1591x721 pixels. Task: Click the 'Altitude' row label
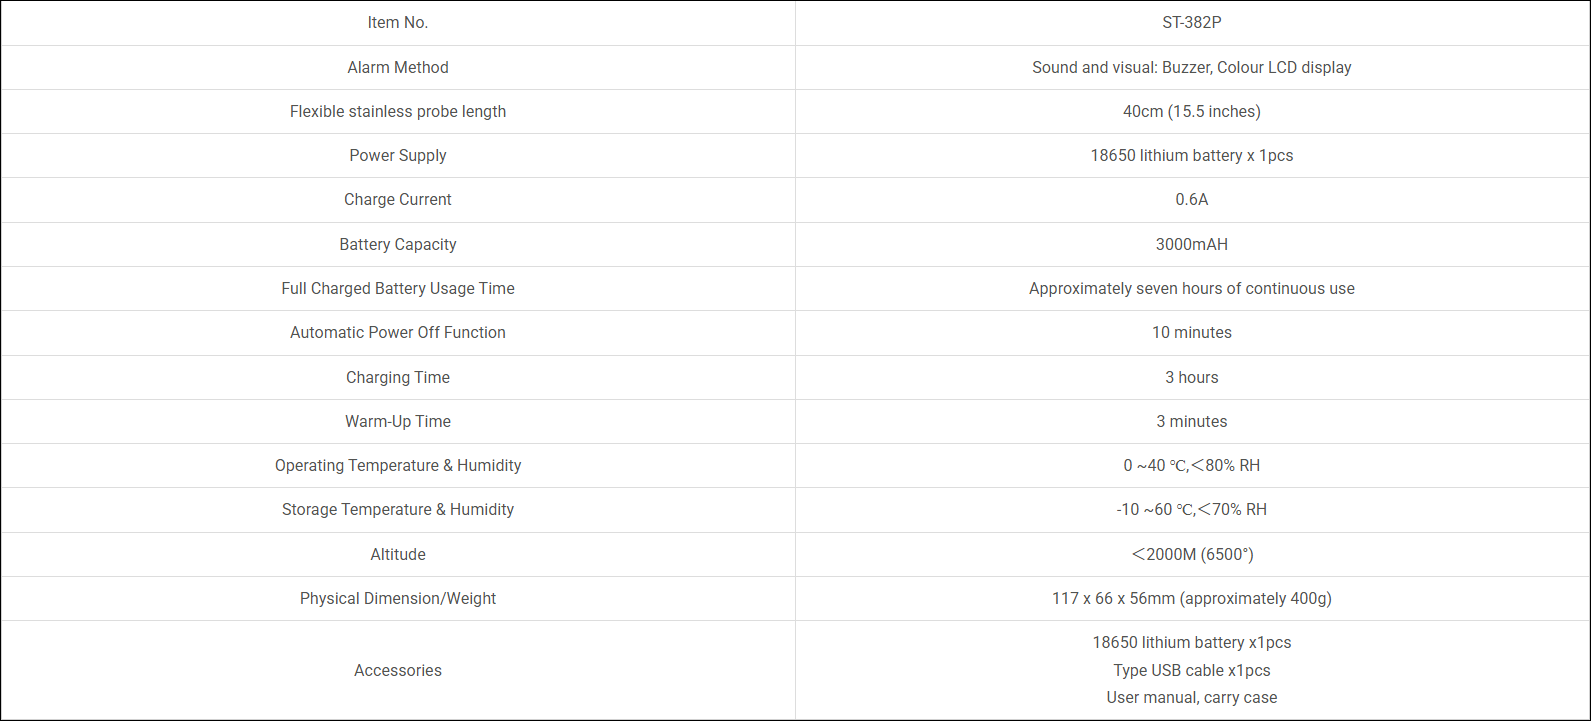[x=398, y=554]
